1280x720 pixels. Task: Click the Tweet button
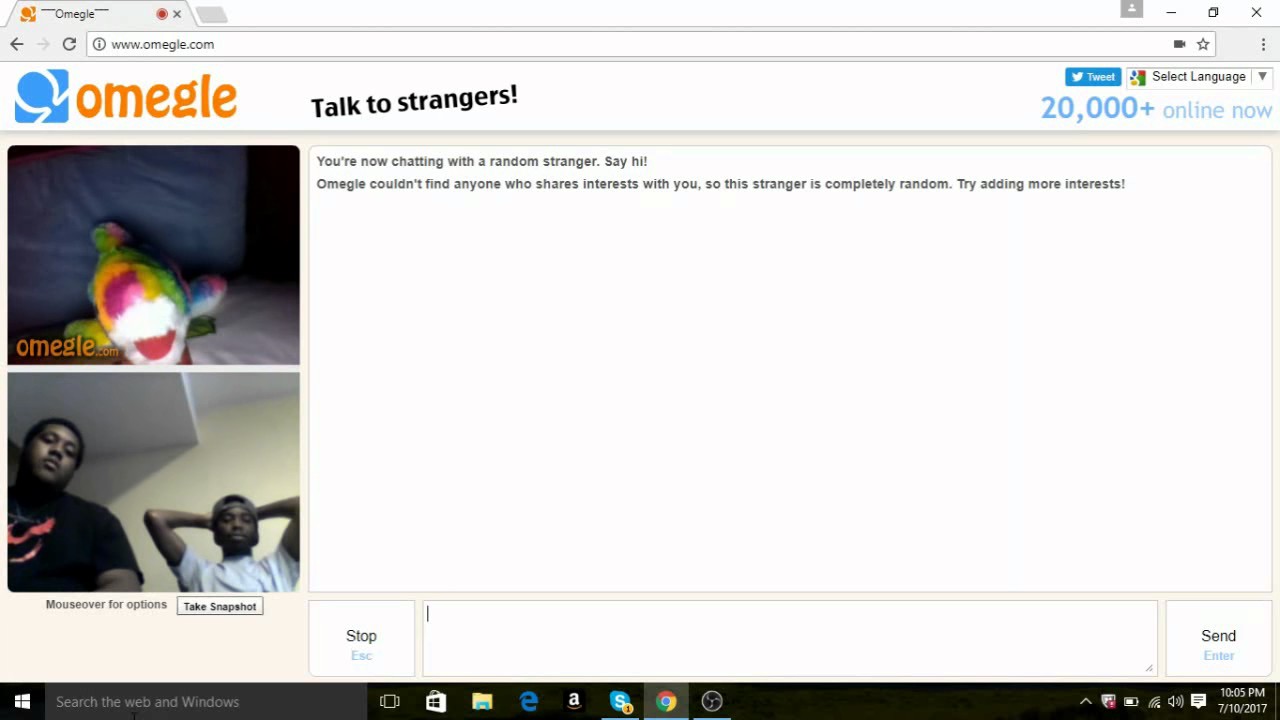[x=1093, y=77]
